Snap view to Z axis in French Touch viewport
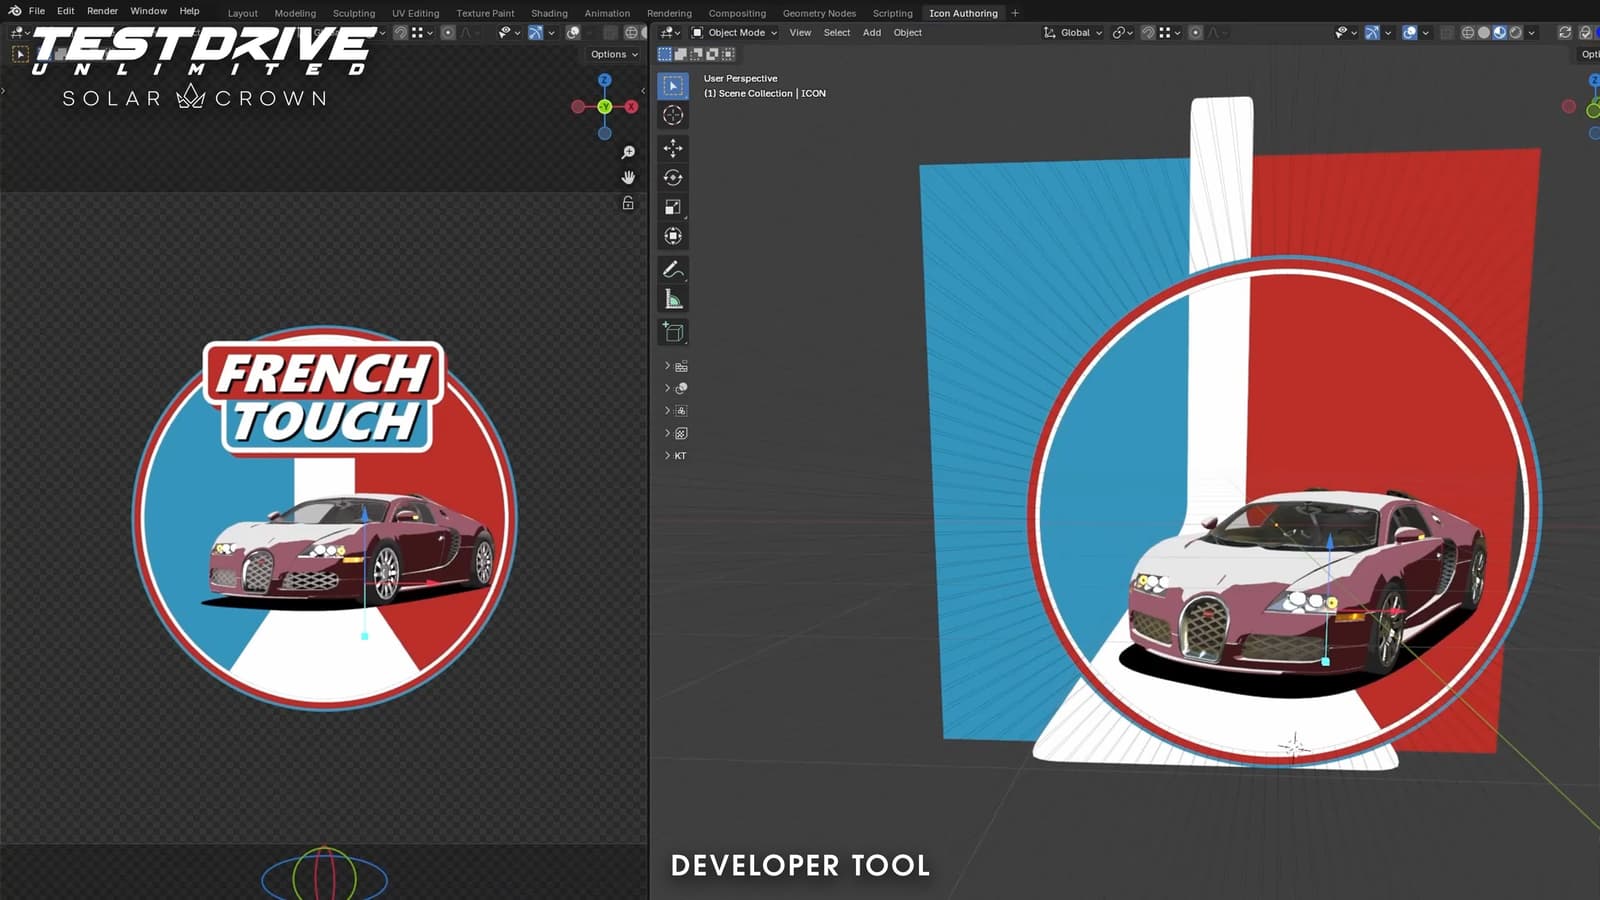1600x900 pixels. [x=604, y=80]
